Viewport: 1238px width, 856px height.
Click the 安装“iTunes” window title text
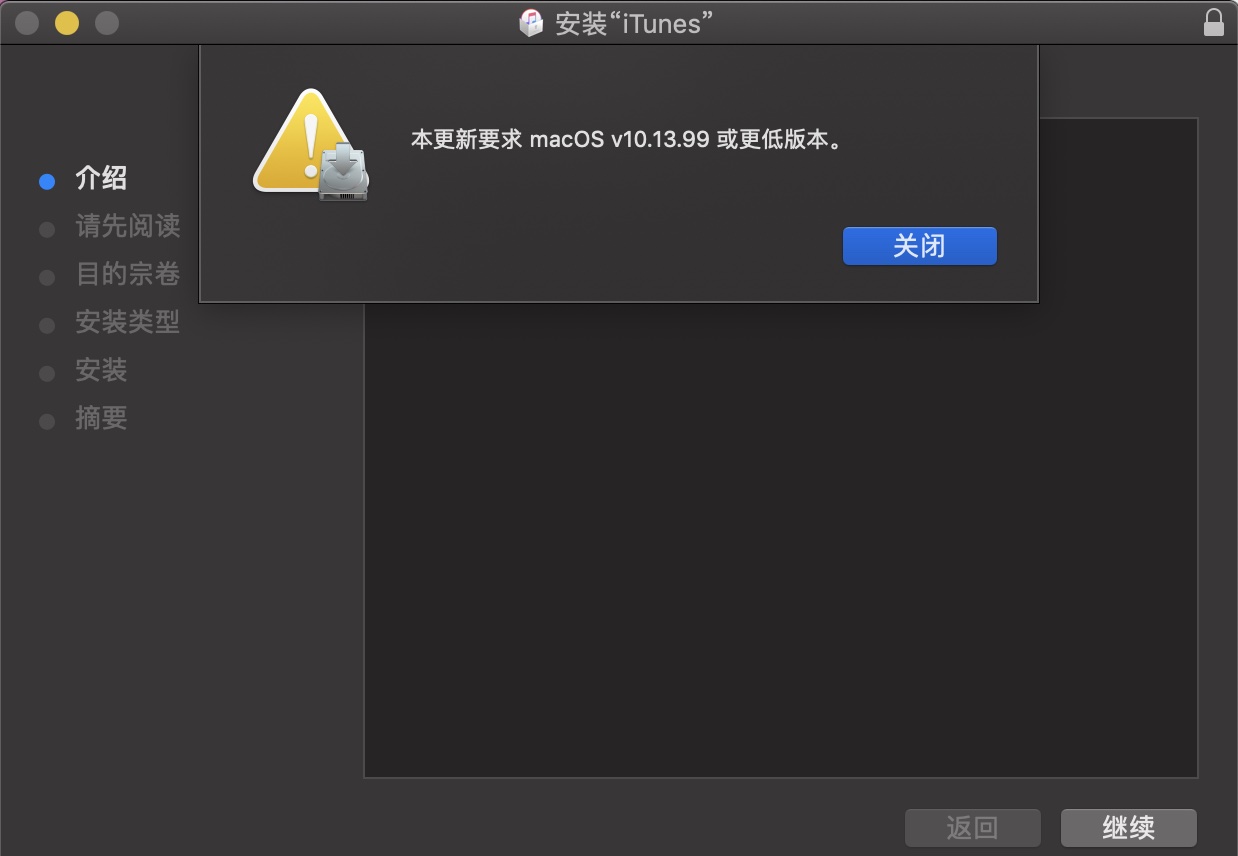[x=634, y=23]
